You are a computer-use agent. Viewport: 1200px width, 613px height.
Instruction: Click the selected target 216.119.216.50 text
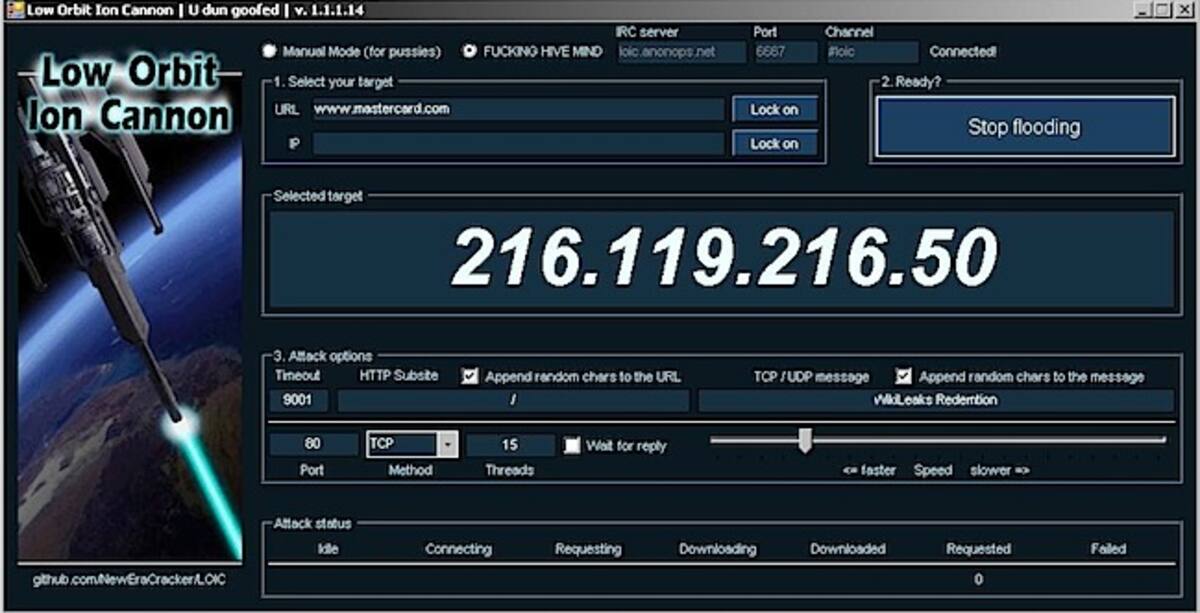point(725,258)
